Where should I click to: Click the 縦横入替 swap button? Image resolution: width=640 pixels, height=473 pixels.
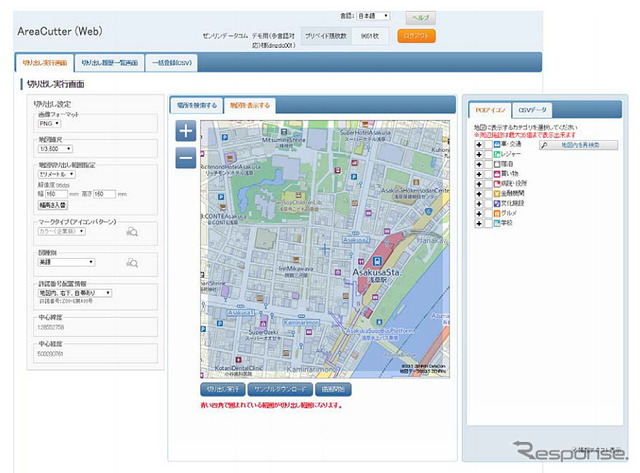[x=53, y=205]
